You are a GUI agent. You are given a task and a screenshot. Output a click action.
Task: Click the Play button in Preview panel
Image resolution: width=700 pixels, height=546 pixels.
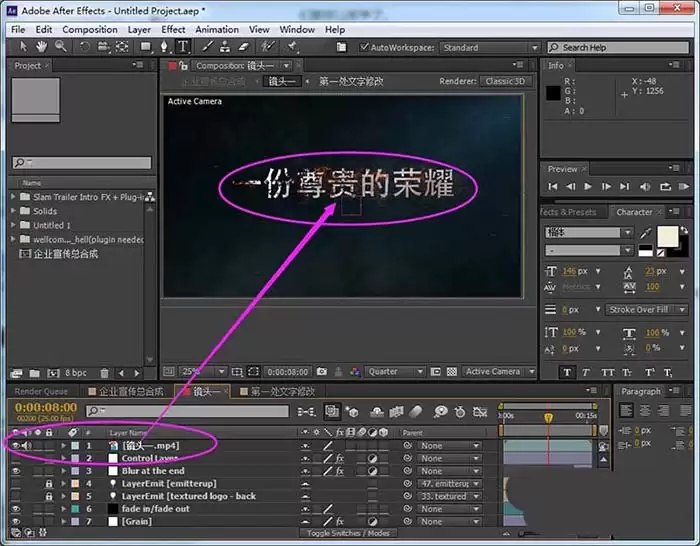click(x=588, y=187)
